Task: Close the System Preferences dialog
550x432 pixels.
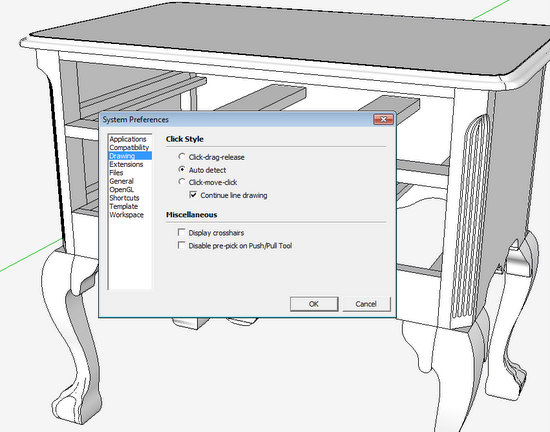Action: [383, 120]
